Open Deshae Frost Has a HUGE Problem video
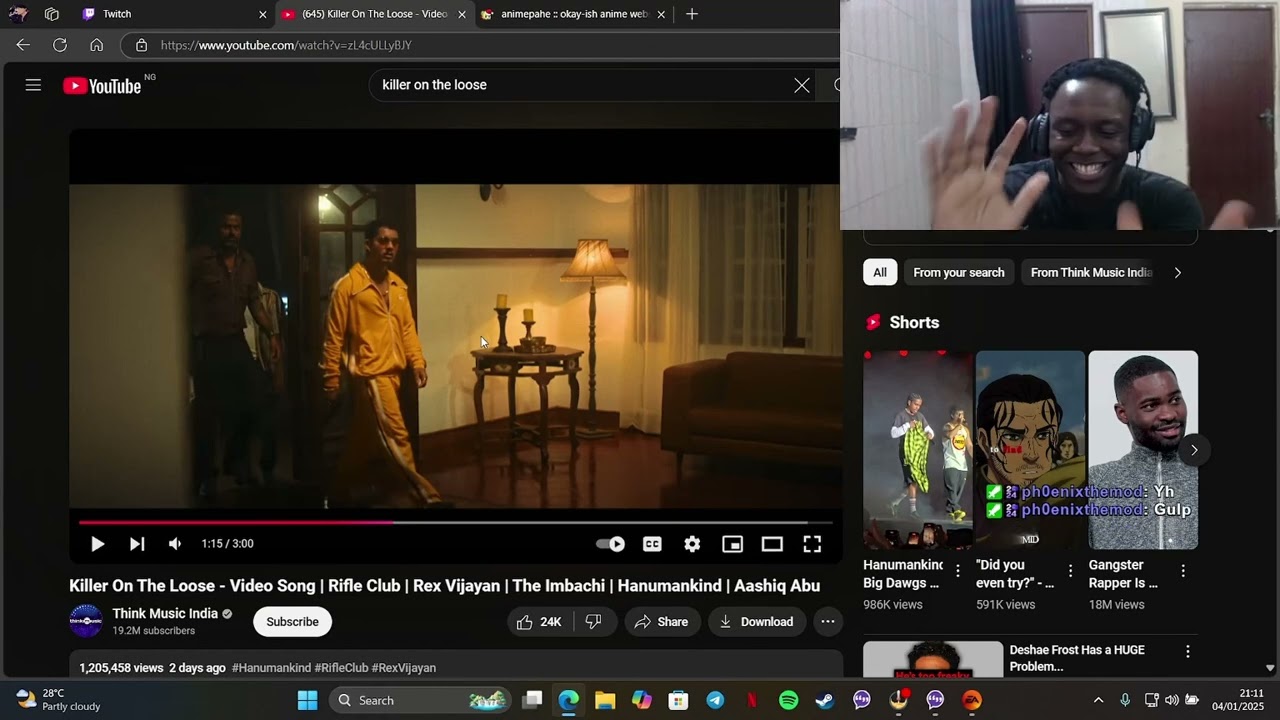Image resolution: width=1280 pixels, height=720 pixels. pos(1077,658)
